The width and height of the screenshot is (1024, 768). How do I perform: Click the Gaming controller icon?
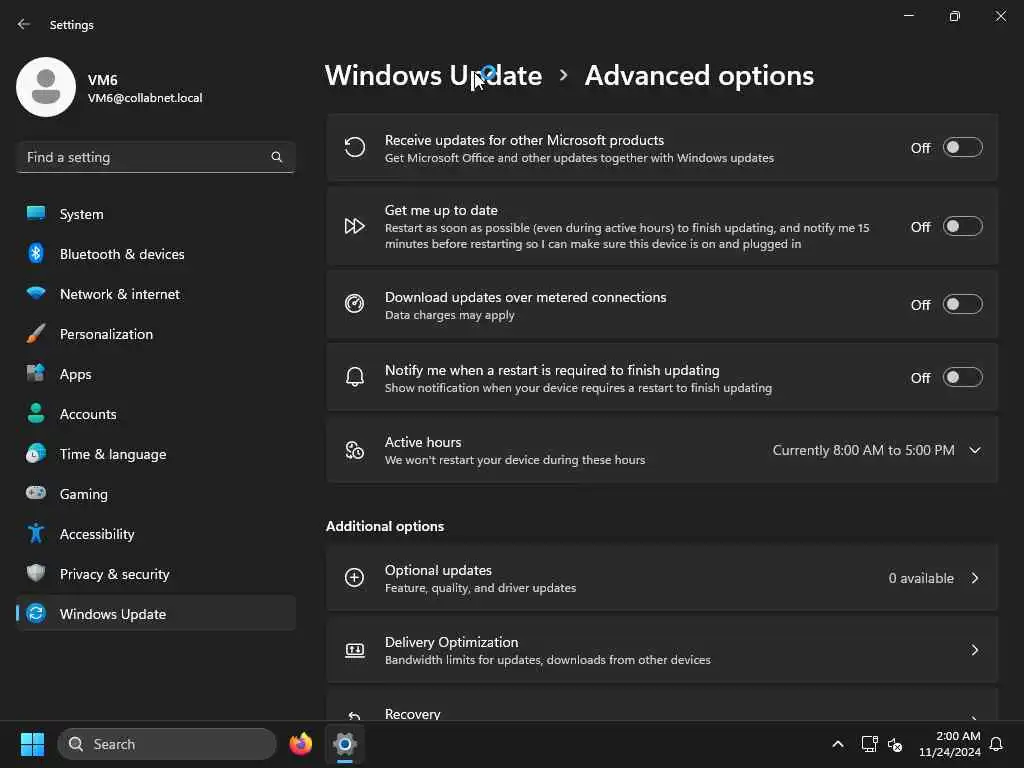click(x=36, y=493)
